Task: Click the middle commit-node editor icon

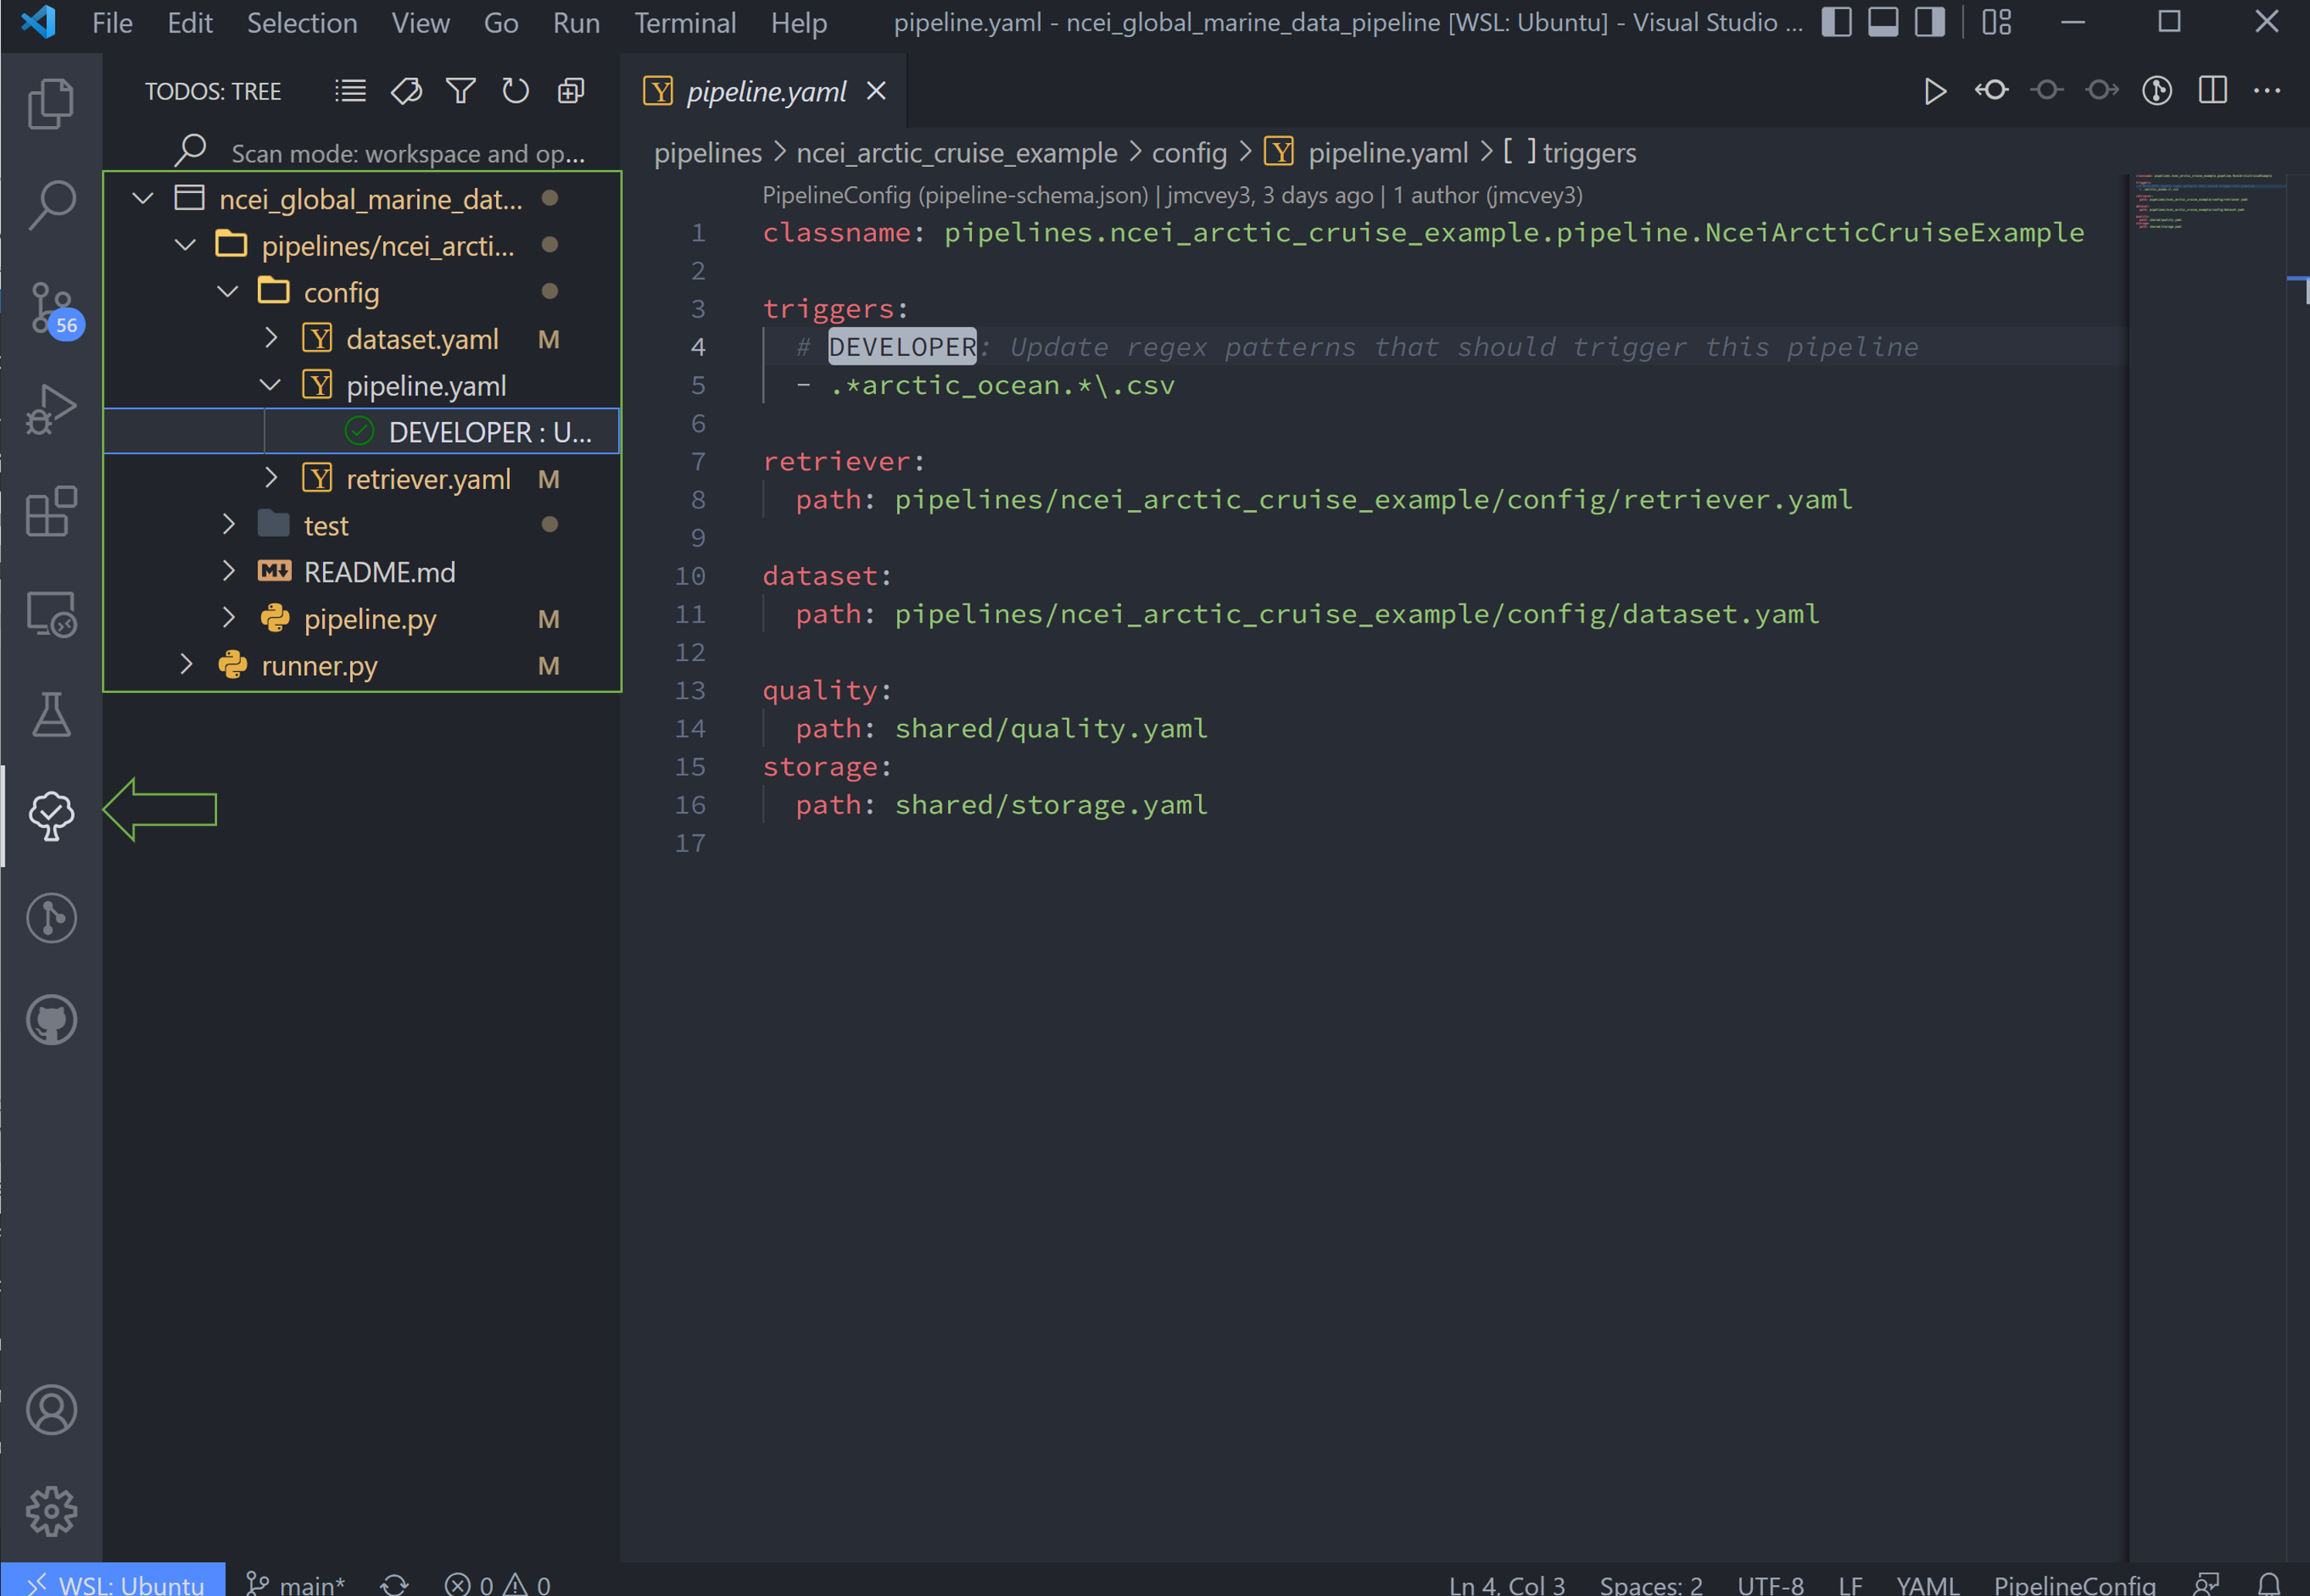Action: pos(2047,90)
